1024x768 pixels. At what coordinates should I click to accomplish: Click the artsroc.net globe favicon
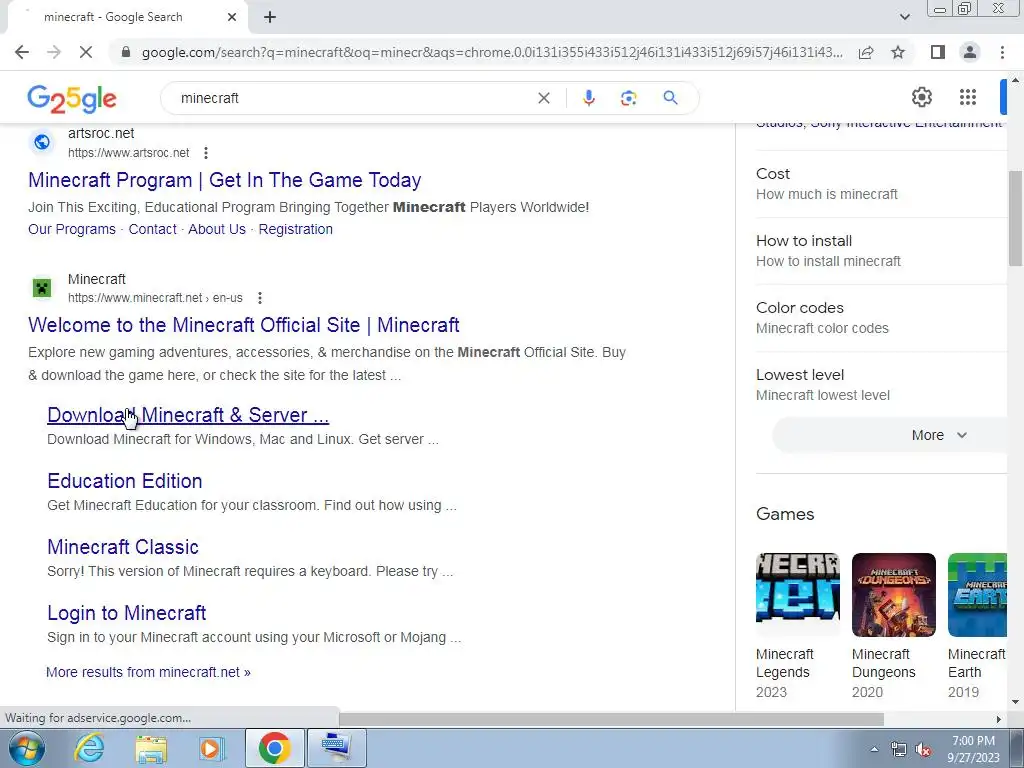[x=42, y=142]
